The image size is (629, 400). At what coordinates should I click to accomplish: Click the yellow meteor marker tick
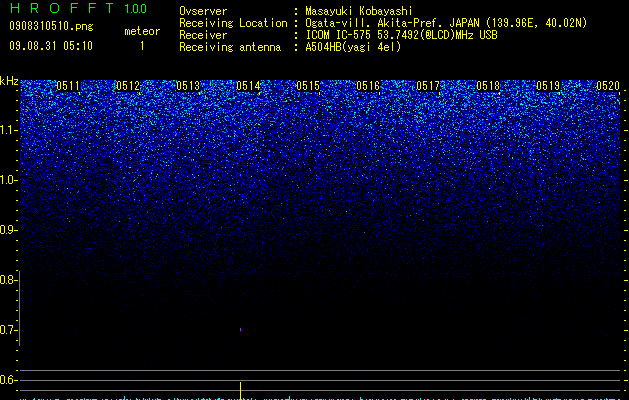[240, 390]
